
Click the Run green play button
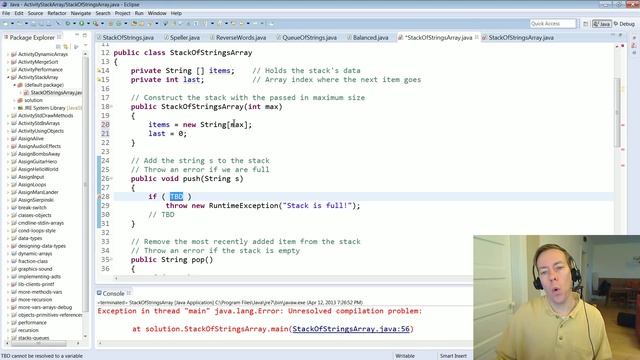[x=82, y=23]
